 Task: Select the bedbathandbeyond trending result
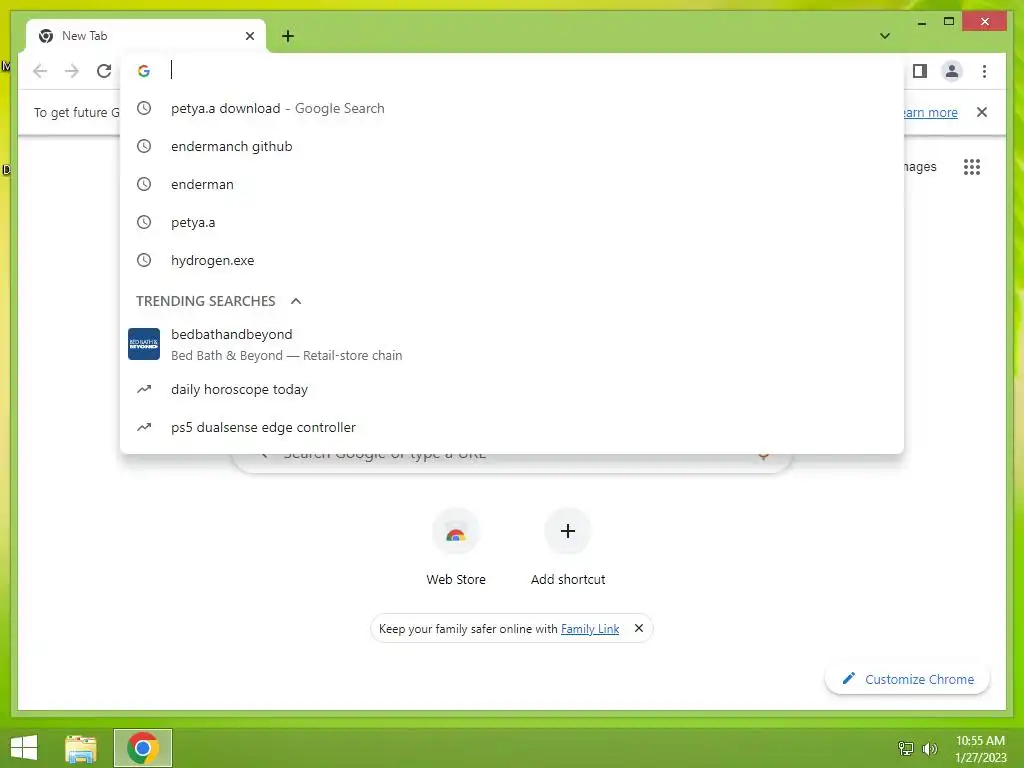click(x=512, y=344)
